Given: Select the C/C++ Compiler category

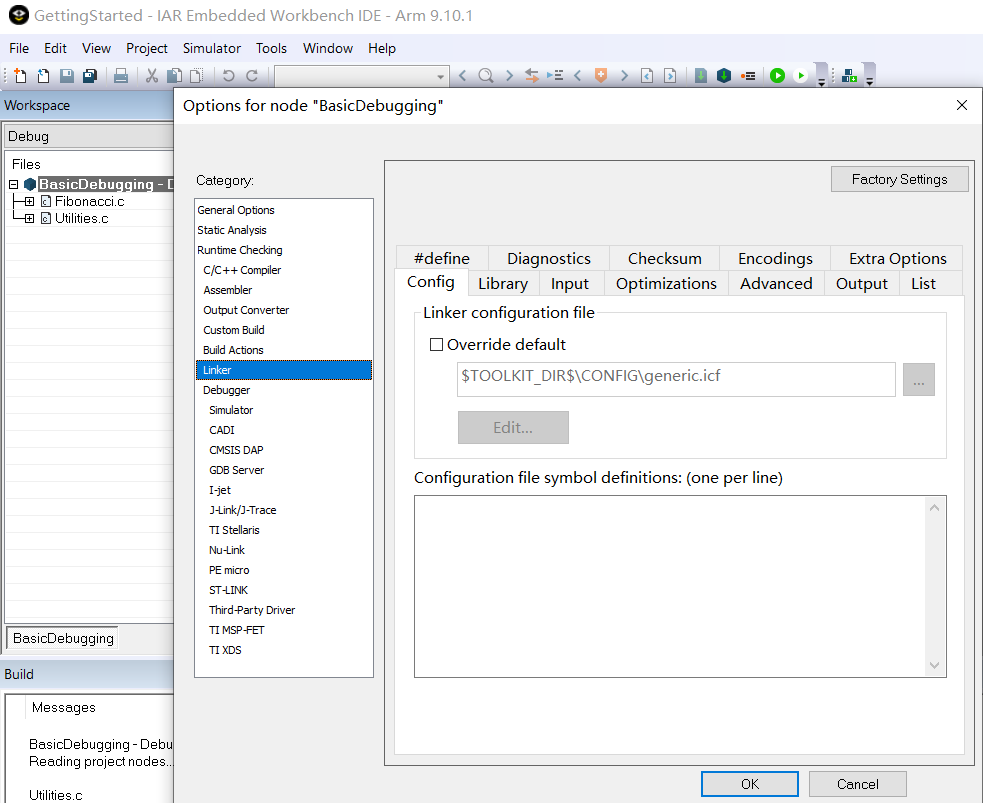Looking at the screenshot, I should [242, 270].
